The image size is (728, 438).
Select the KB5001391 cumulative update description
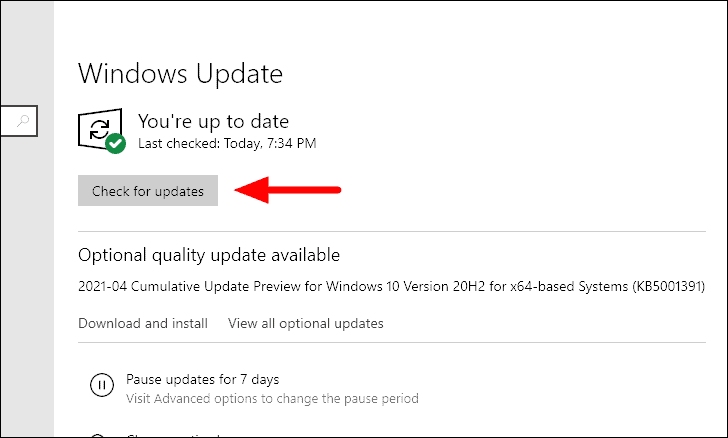pos(391,286)
